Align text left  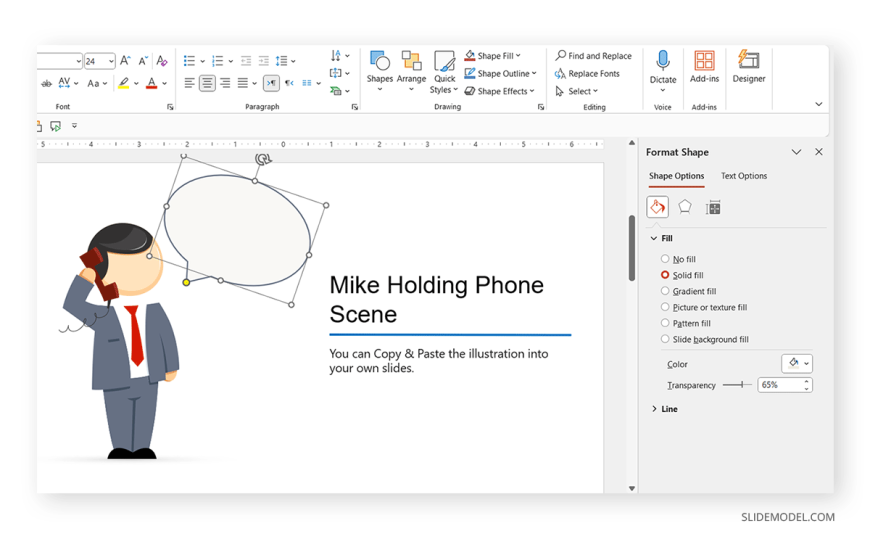pyautogui.click(x=189, y=83)
